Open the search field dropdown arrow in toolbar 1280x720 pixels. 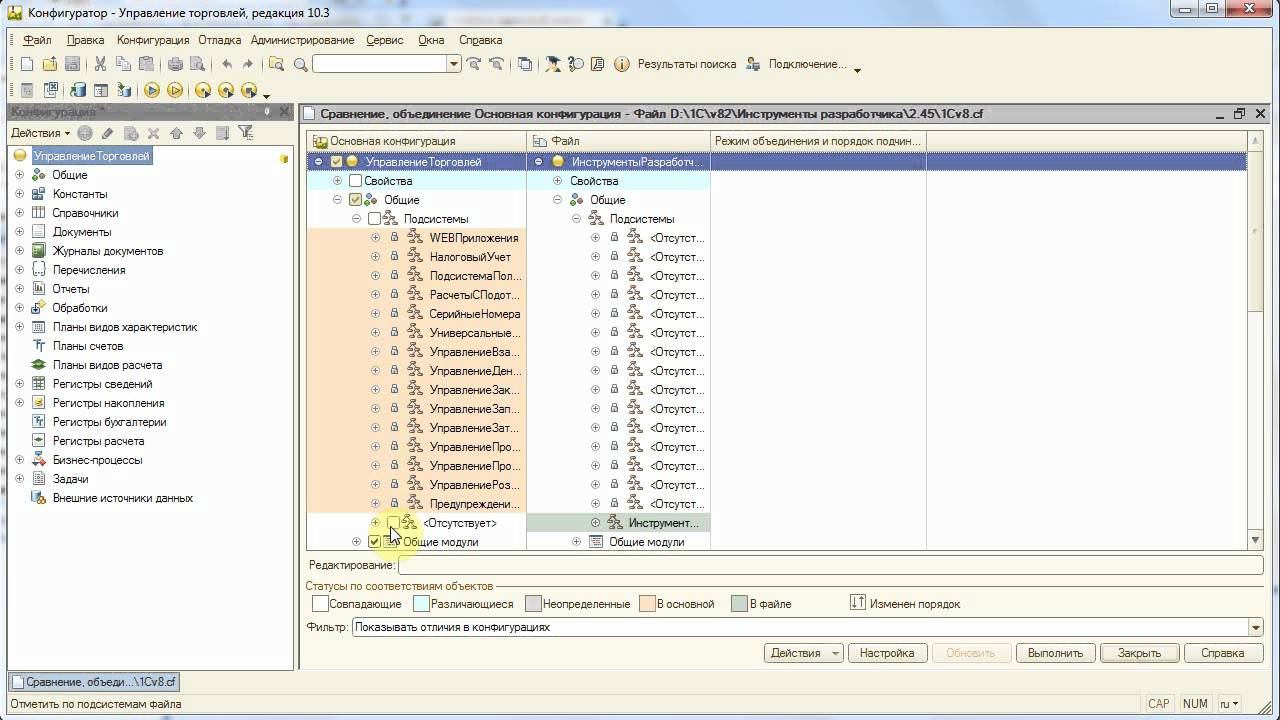[453, 64]
